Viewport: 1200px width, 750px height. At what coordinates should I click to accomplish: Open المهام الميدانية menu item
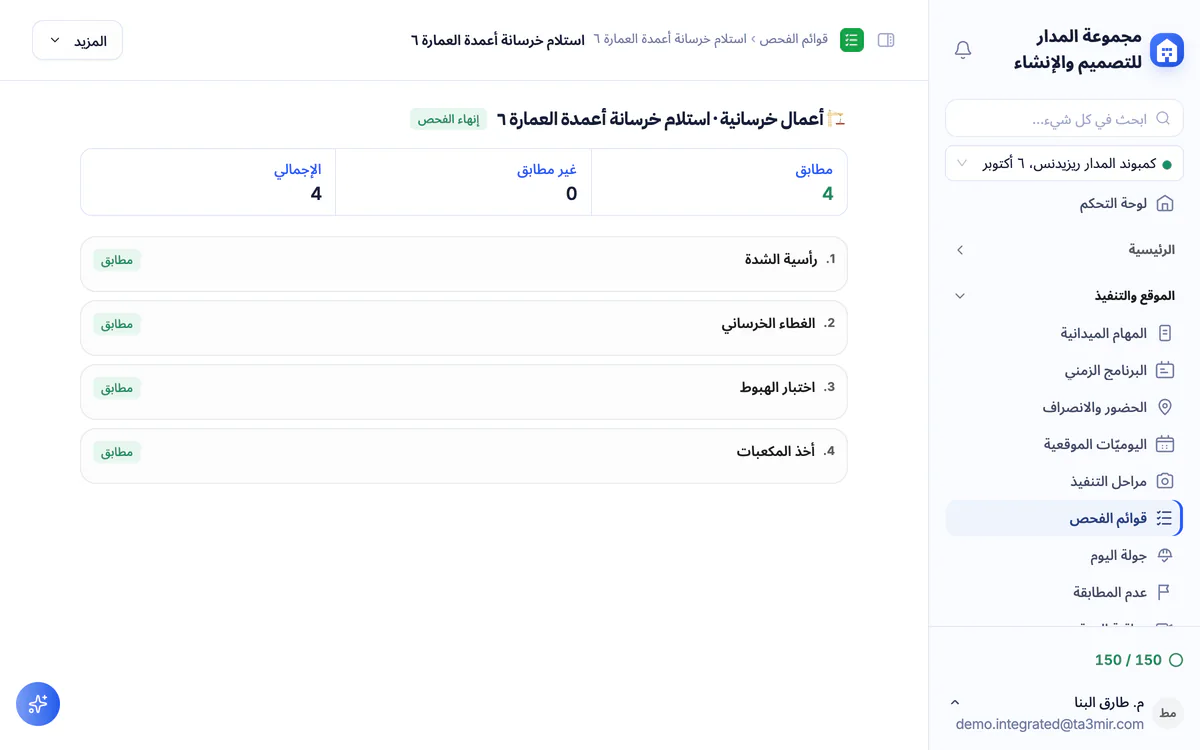1064,333
